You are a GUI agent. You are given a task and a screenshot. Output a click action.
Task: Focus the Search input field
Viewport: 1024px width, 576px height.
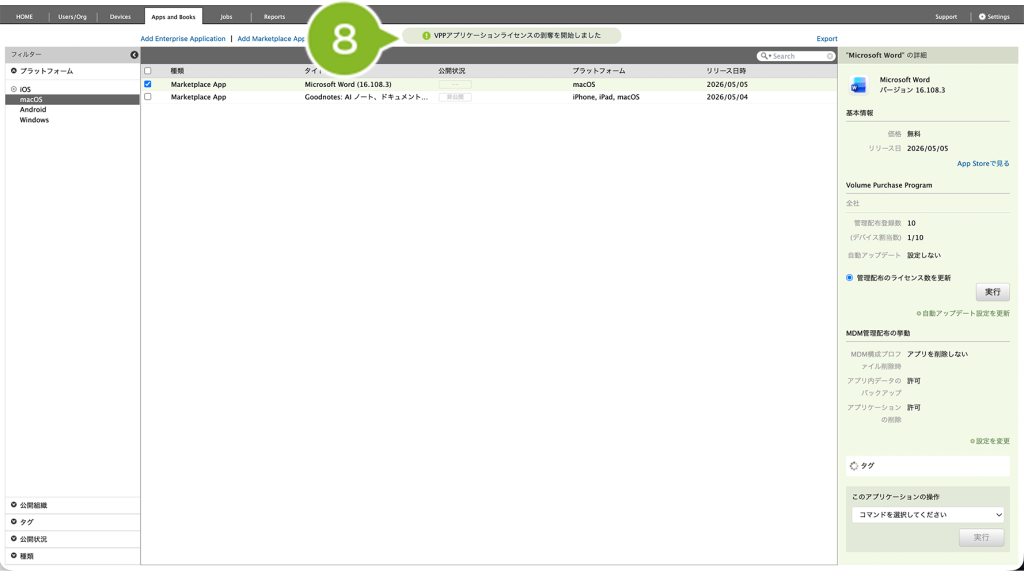tap(798, 56)
